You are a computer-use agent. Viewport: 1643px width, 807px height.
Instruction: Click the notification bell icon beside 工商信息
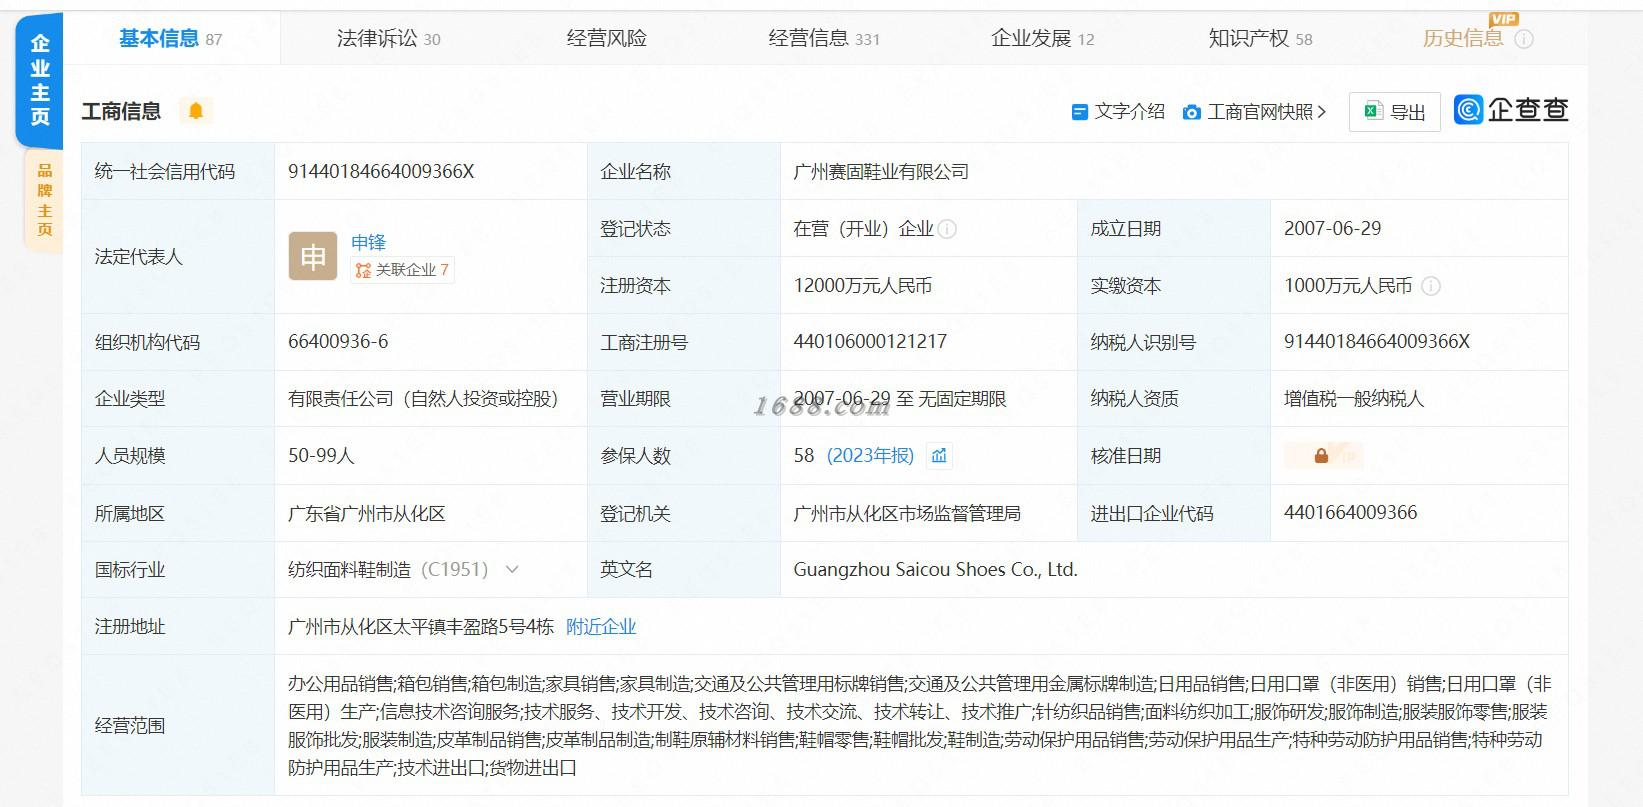coord(196,111)
